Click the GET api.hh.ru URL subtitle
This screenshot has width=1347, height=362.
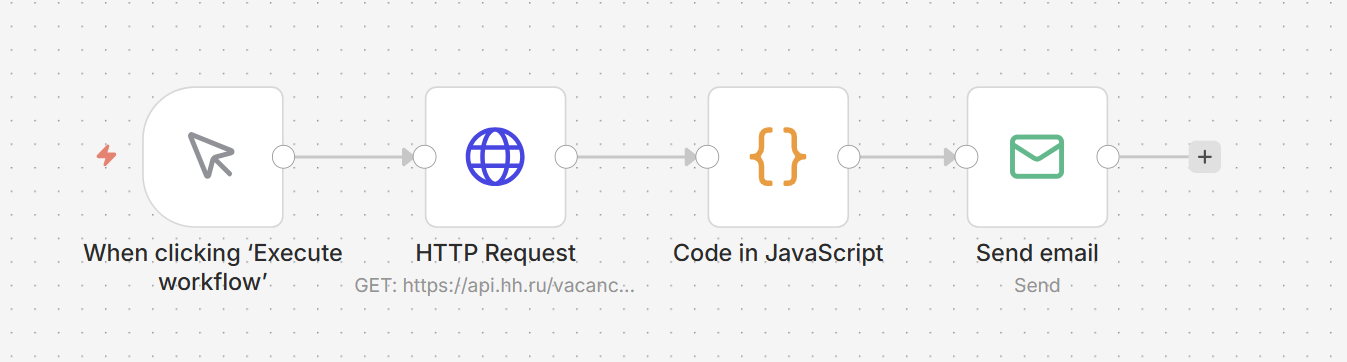click(495, 285)
